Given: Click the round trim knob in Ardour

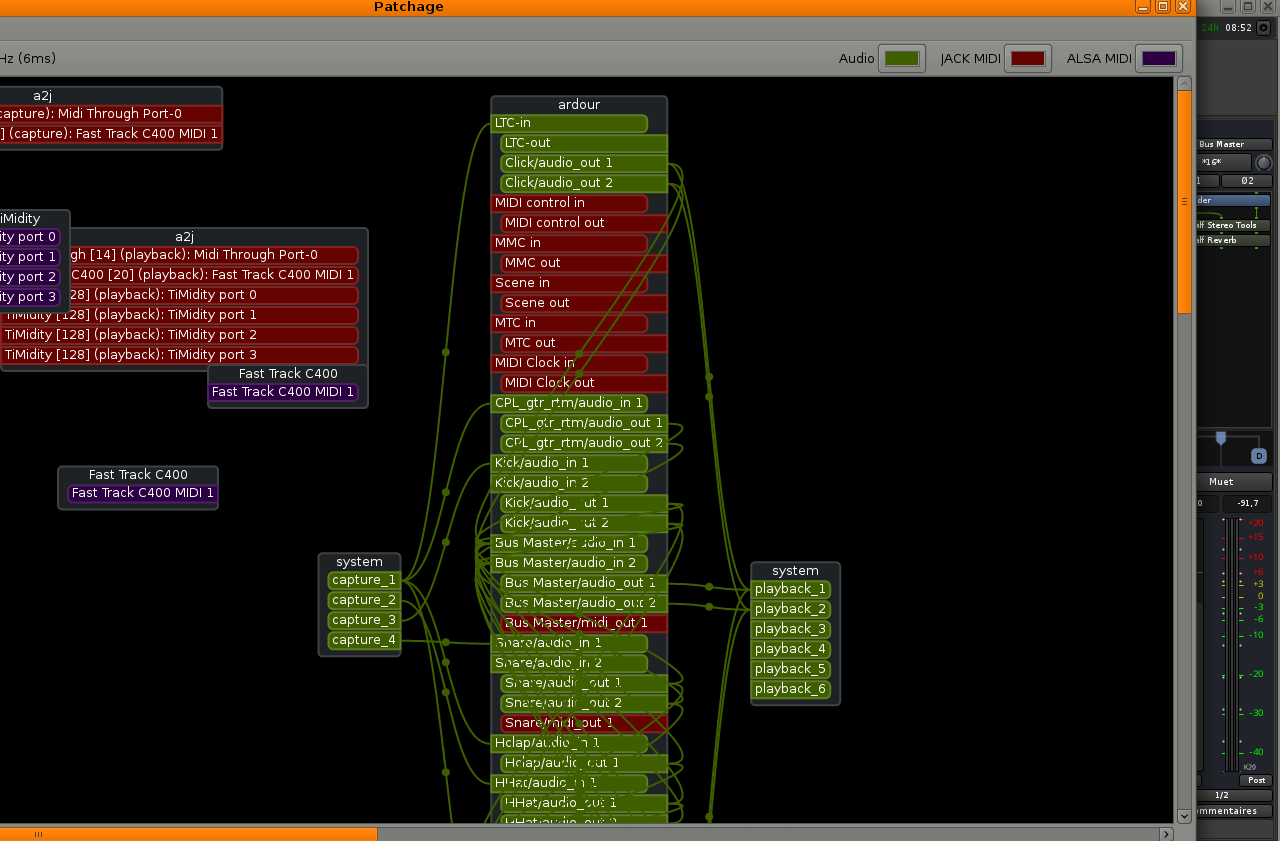Looking at the screenshot, I should 1264,162.
